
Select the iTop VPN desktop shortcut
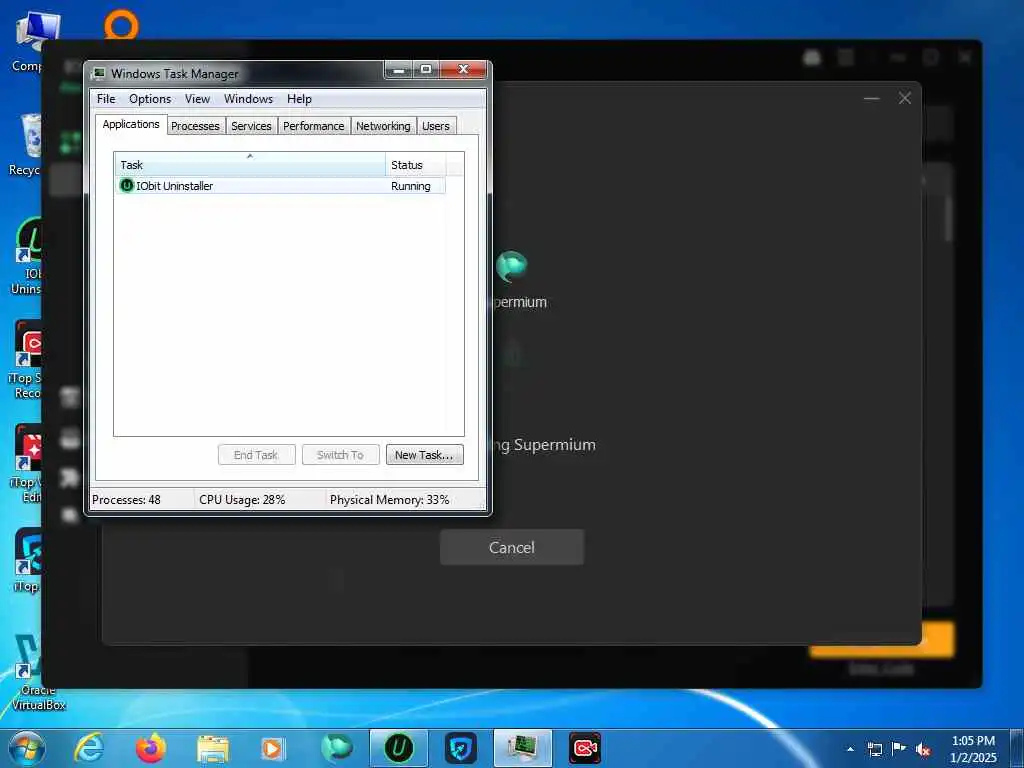click(x=26, y=560)
